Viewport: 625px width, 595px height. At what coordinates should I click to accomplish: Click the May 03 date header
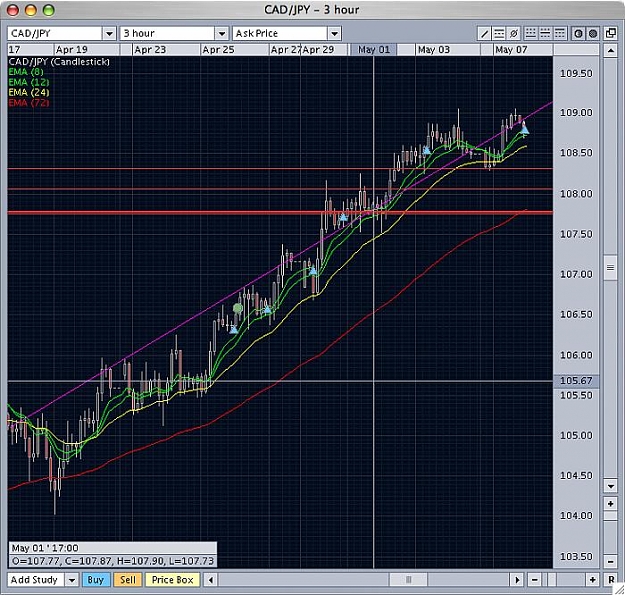point(434,50)
